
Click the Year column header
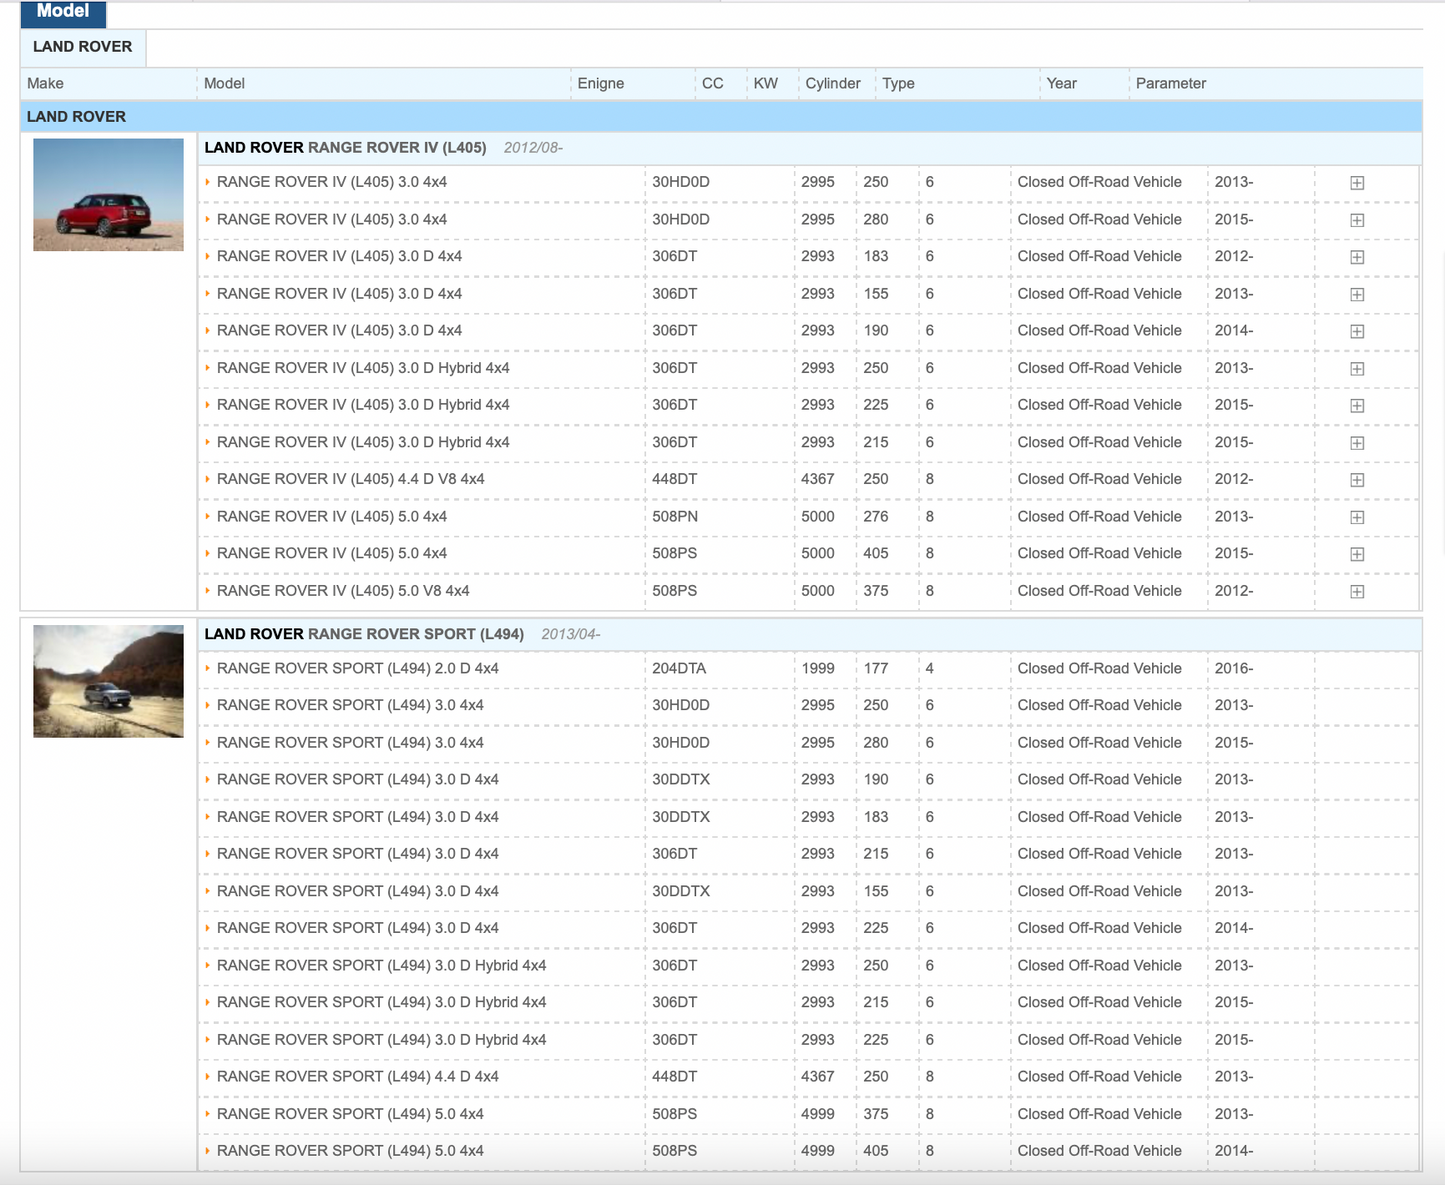click(x=1061, y=84)
